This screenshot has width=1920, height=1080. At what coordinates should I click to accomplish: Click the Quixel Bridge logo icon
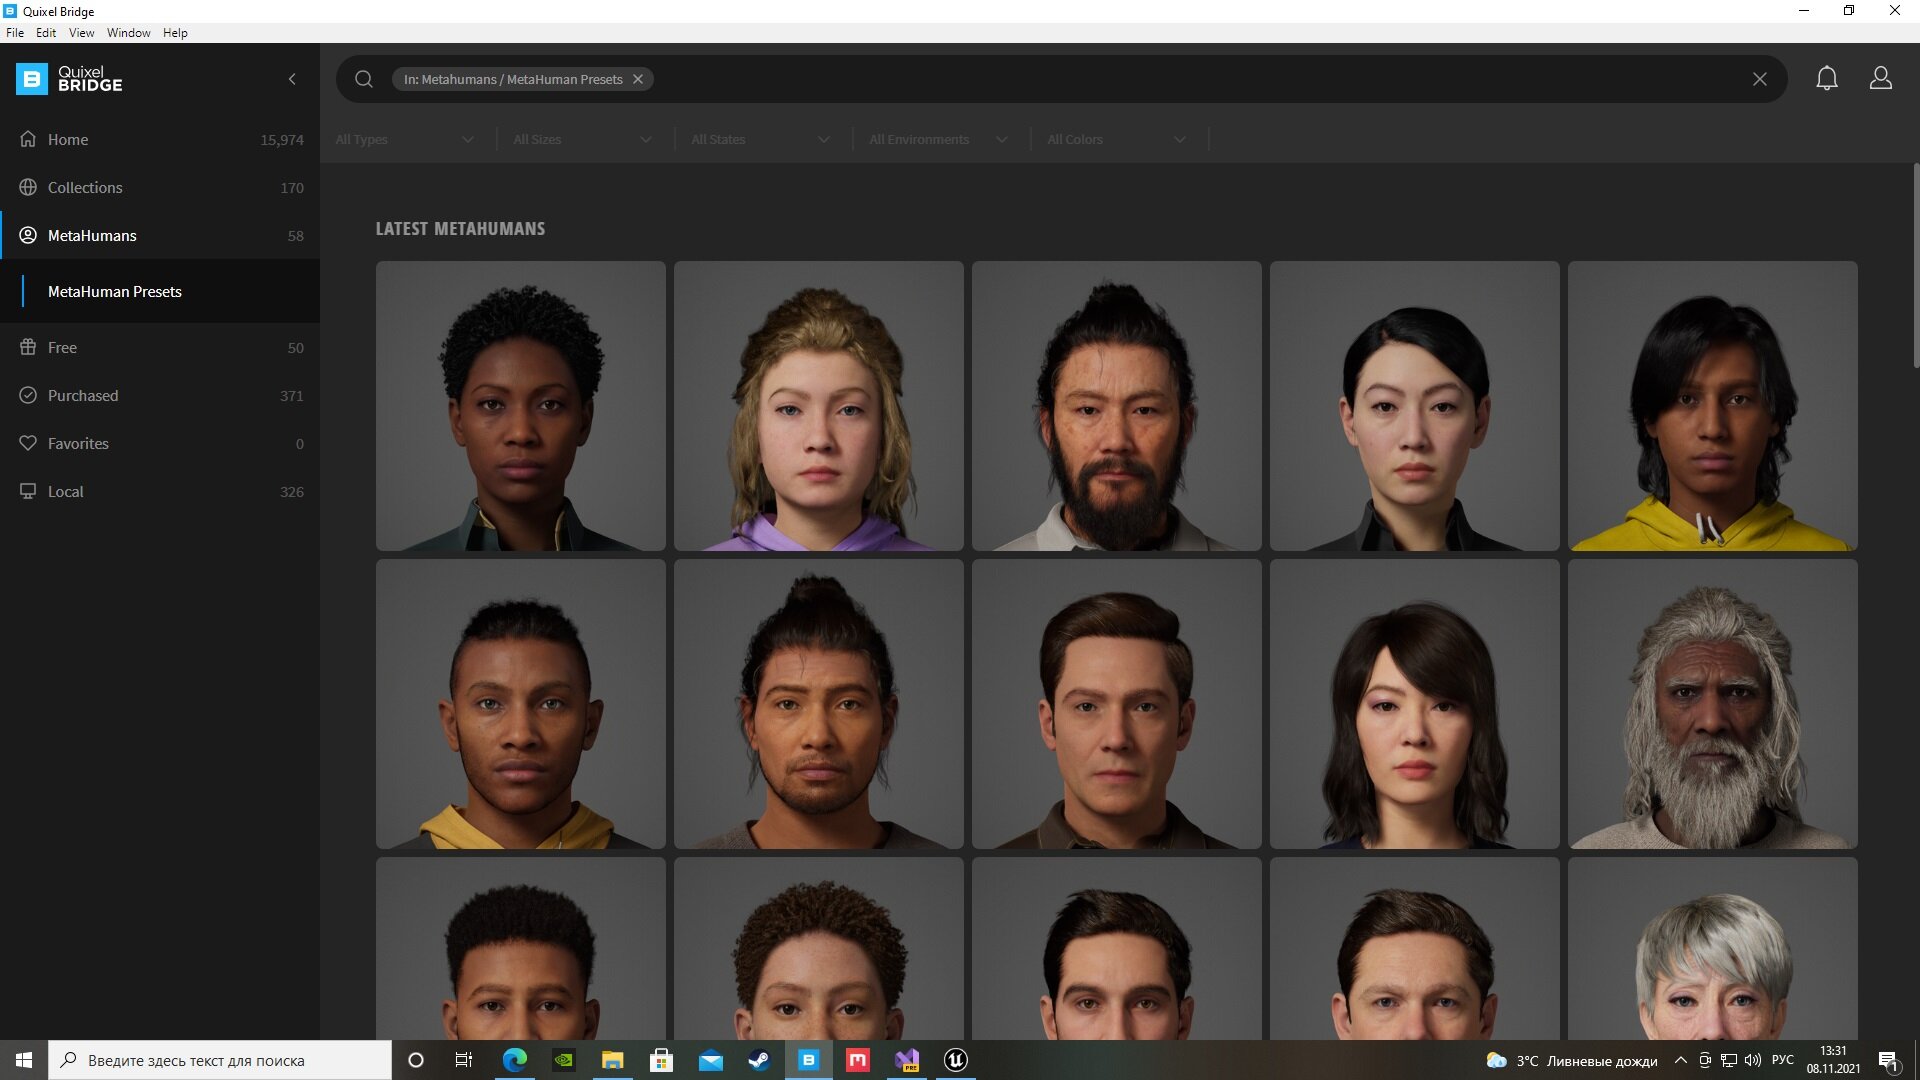[x=31, y=79]
